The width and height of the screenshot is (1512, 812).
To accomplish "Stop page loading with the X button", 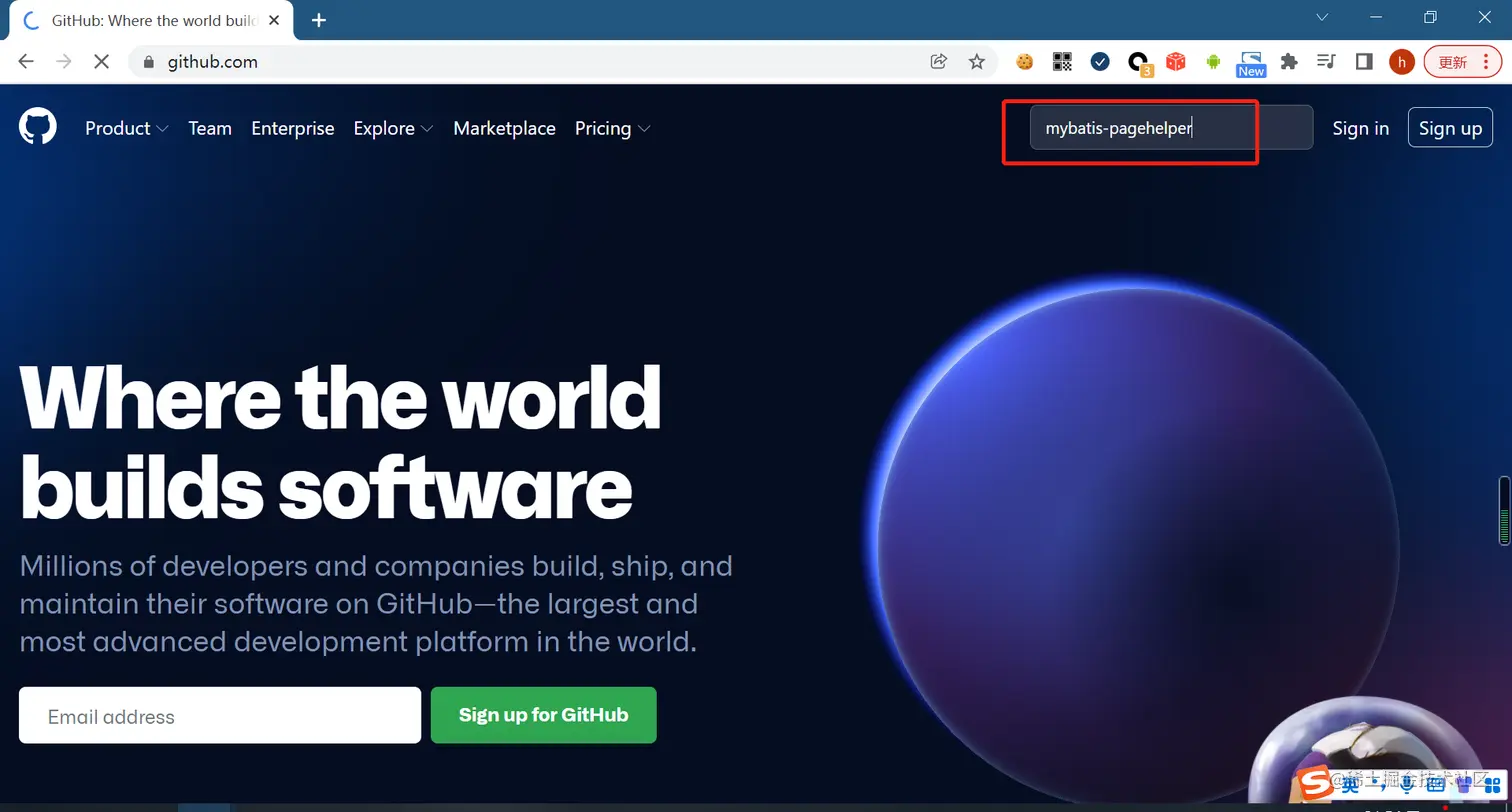I will (x=101, y=61).
